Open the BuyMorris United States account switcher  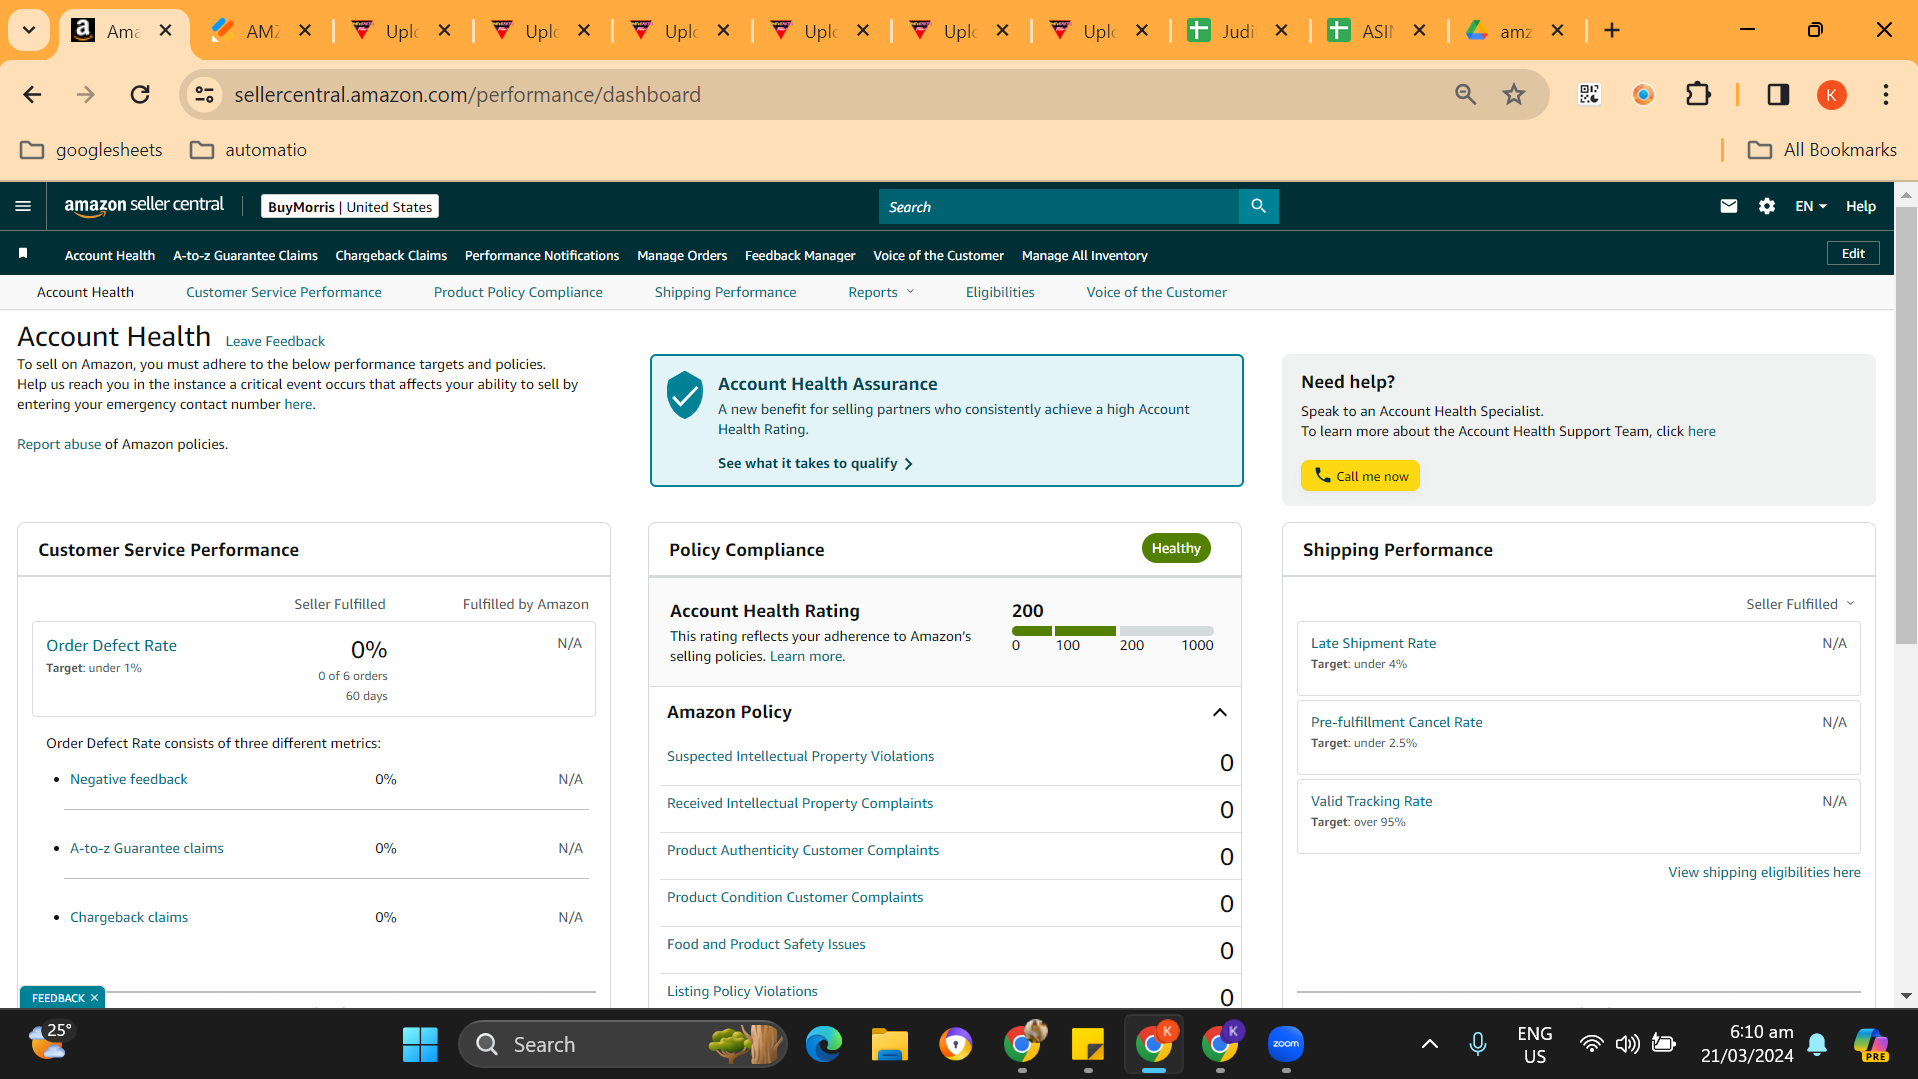(350, 206)
